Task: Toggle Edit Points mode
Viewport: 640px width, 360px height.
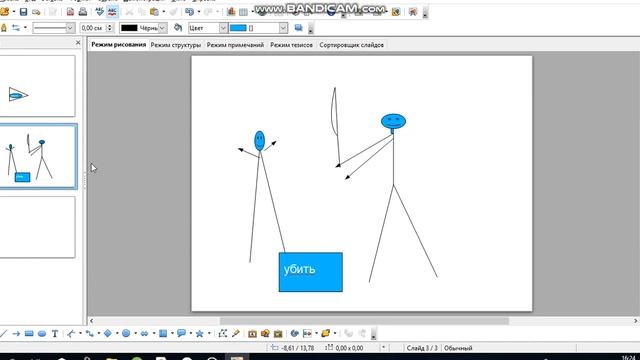Action: point(222,334)
